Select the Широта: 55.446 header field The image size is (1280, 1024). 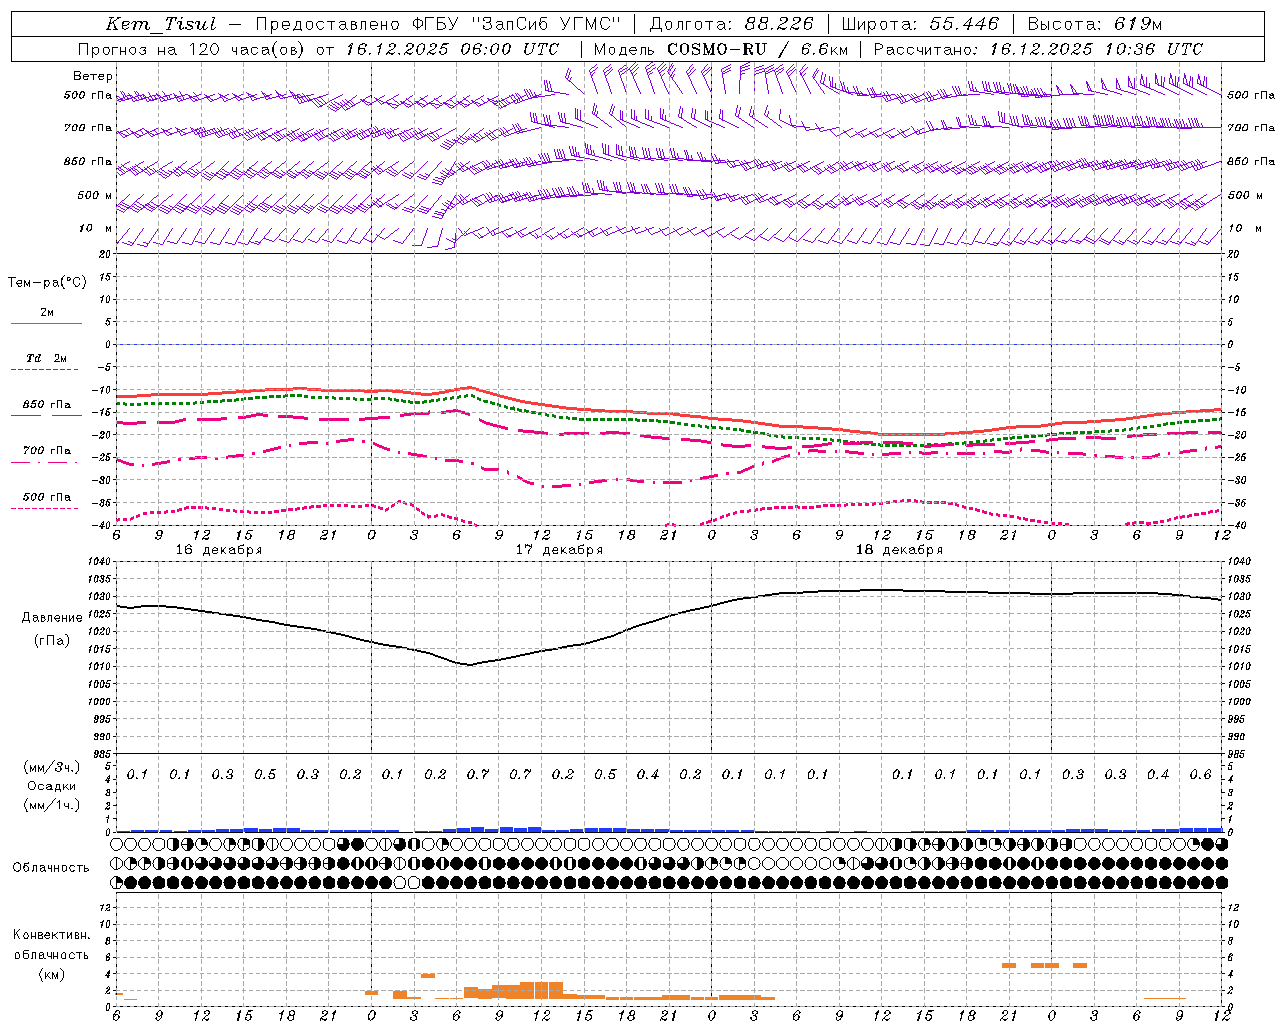[920, 24]
